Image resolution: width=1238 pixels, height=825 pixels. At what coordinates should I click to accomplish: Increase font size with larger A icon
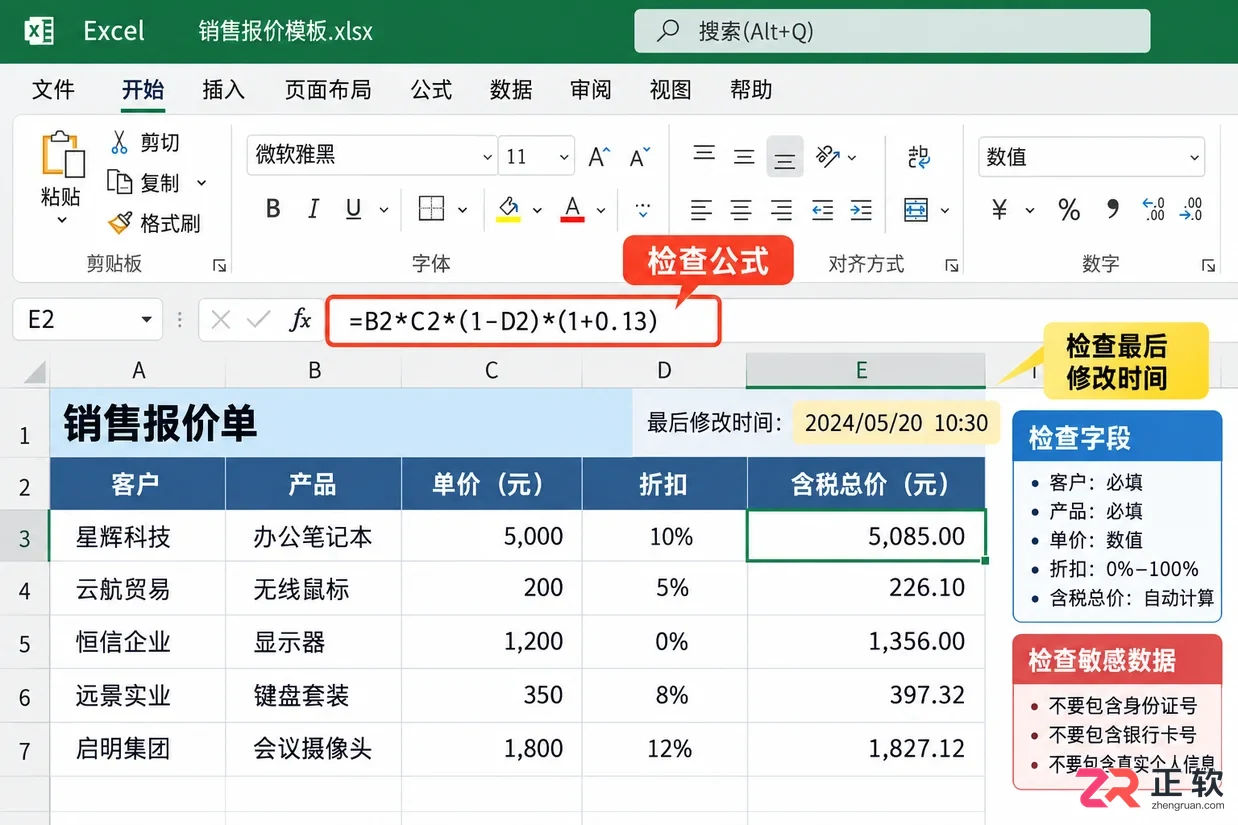tap(599, 157)
